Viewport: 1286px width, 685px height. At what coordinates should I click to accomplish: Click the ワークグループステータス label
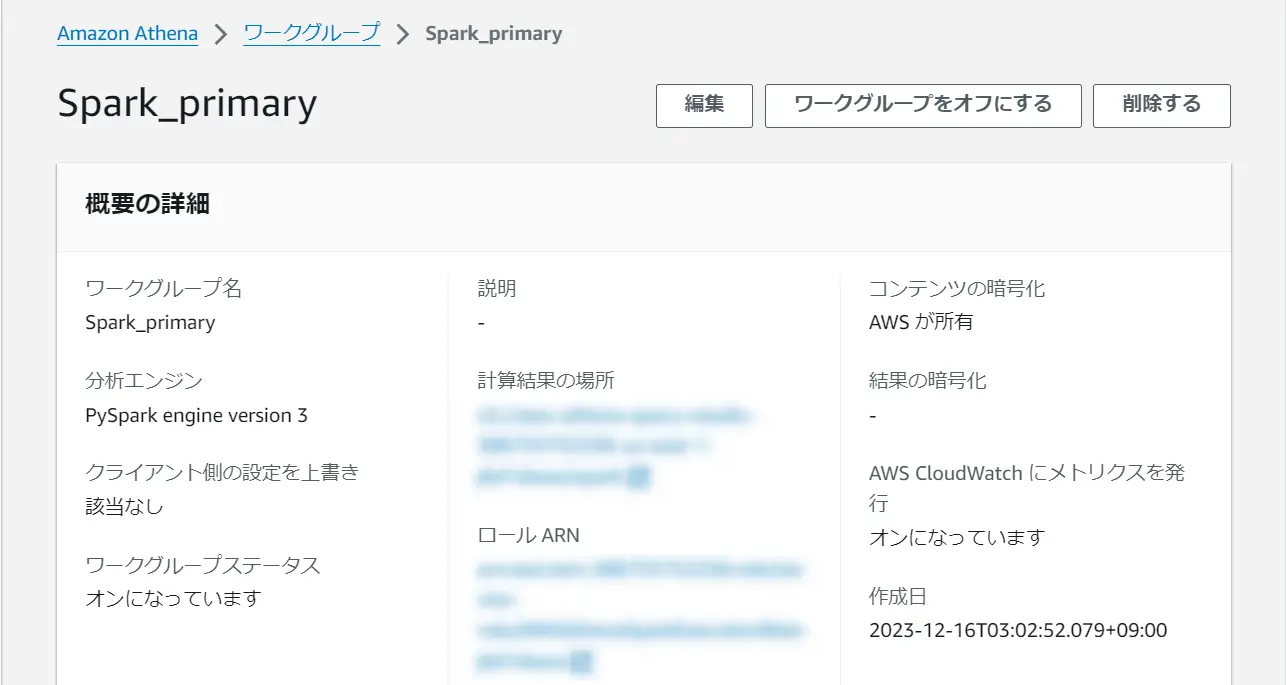(x=203, y=565)
